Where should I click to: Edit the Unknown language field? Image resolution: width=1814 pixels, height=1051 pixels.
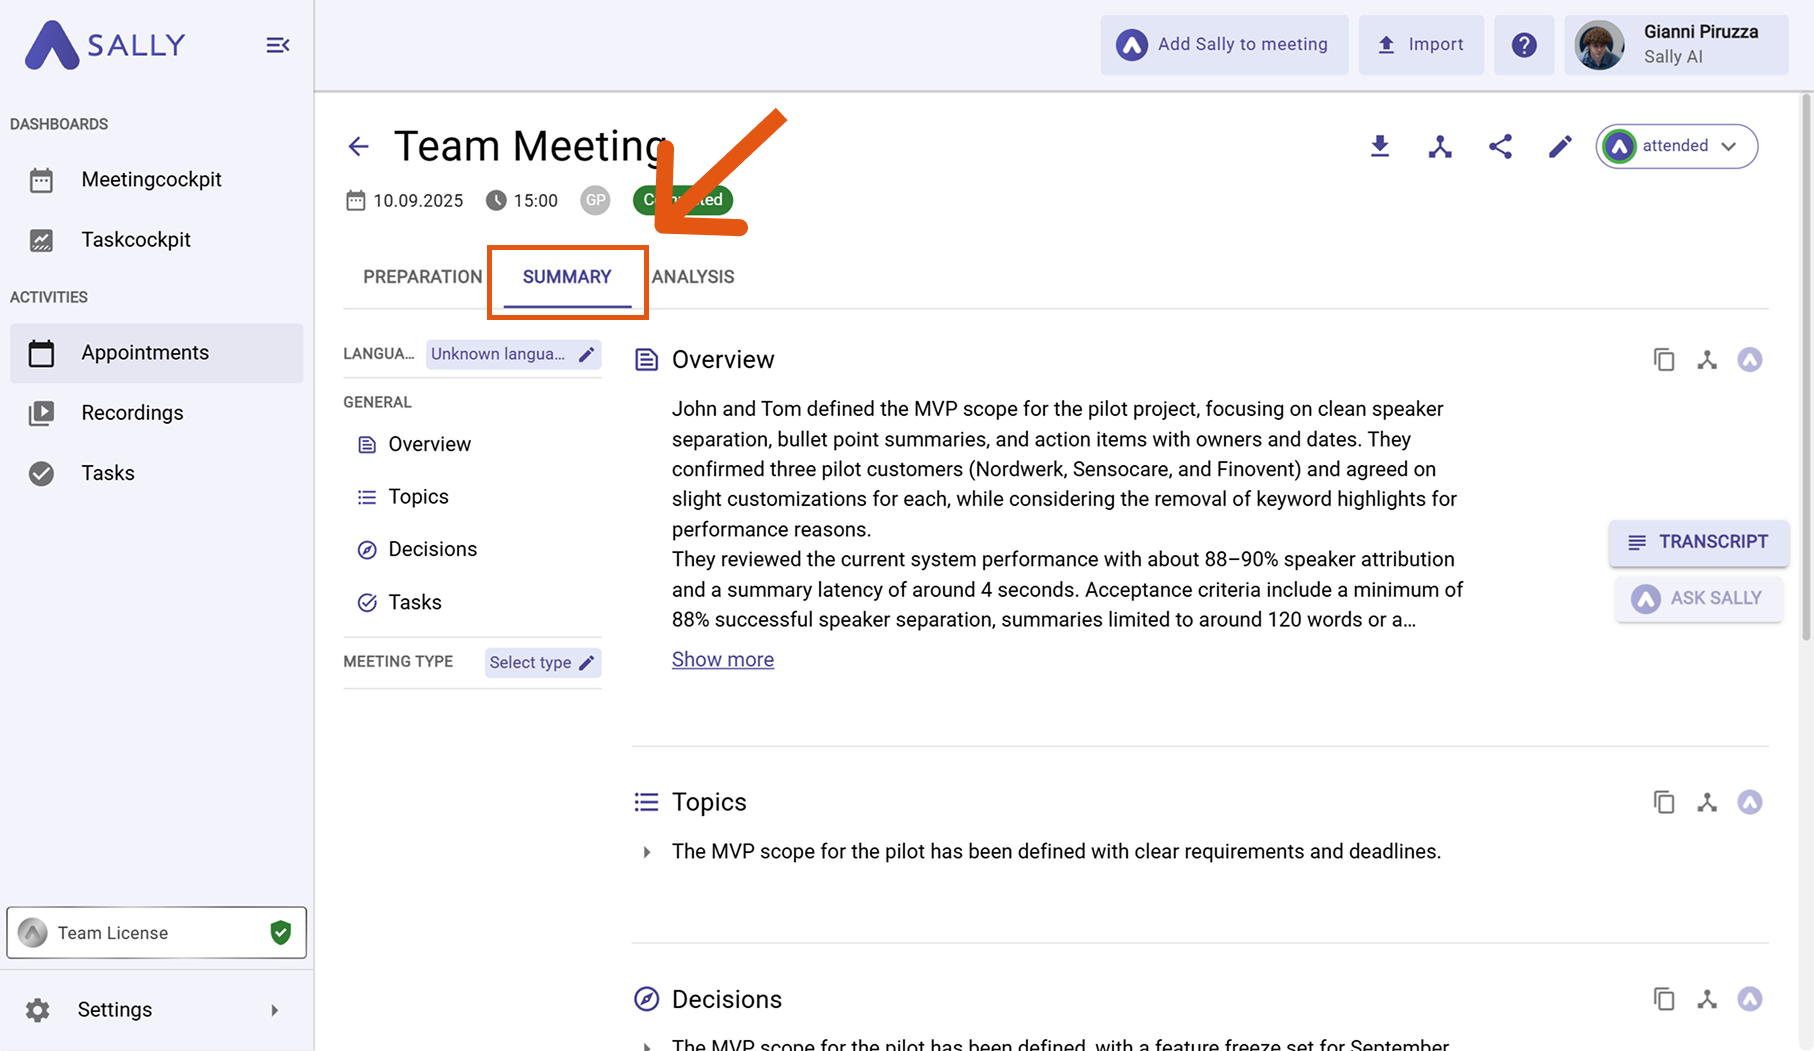pyautogui.click(x=513, y=354)
